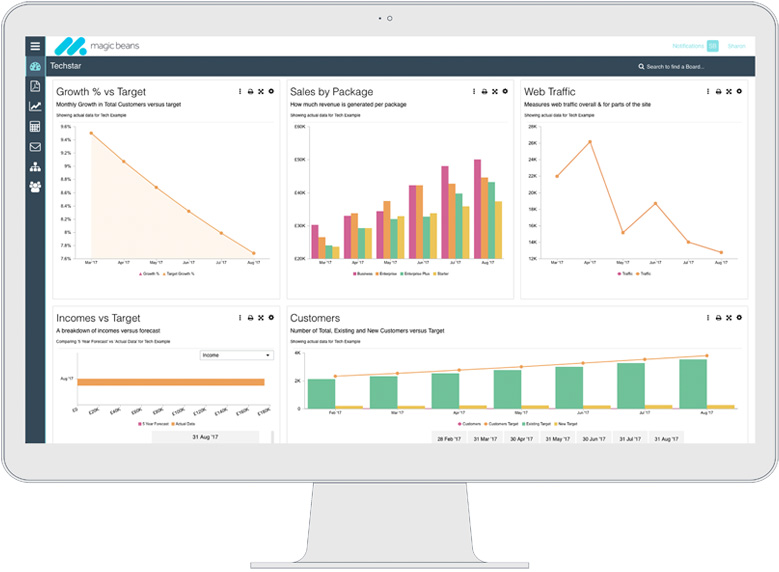This screenshot has width=779, height=572.
Task: Open the PDF reports sidebar icon
Action: click(35, 87)
